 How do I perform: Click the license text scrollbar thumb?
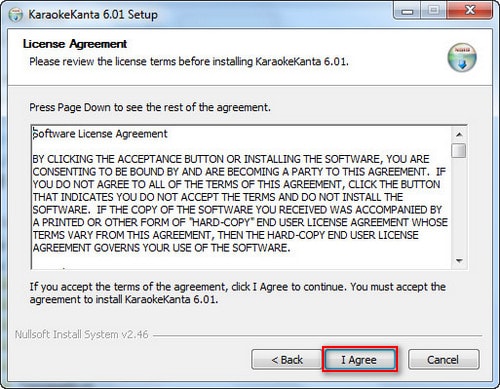[459, 150]
